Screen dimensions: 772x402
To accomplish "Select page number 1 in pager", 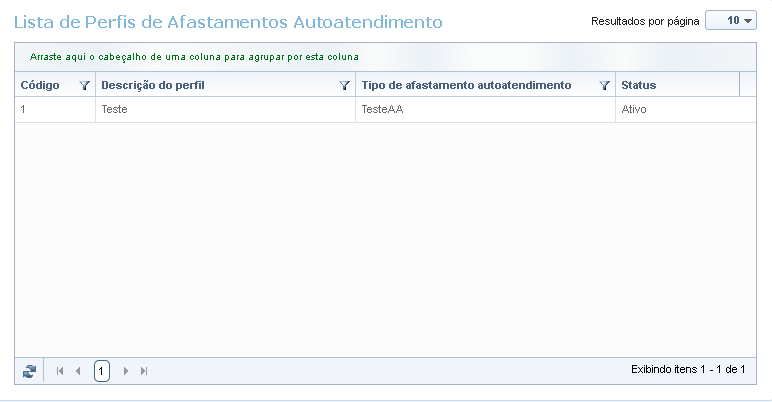I will 102,371.
